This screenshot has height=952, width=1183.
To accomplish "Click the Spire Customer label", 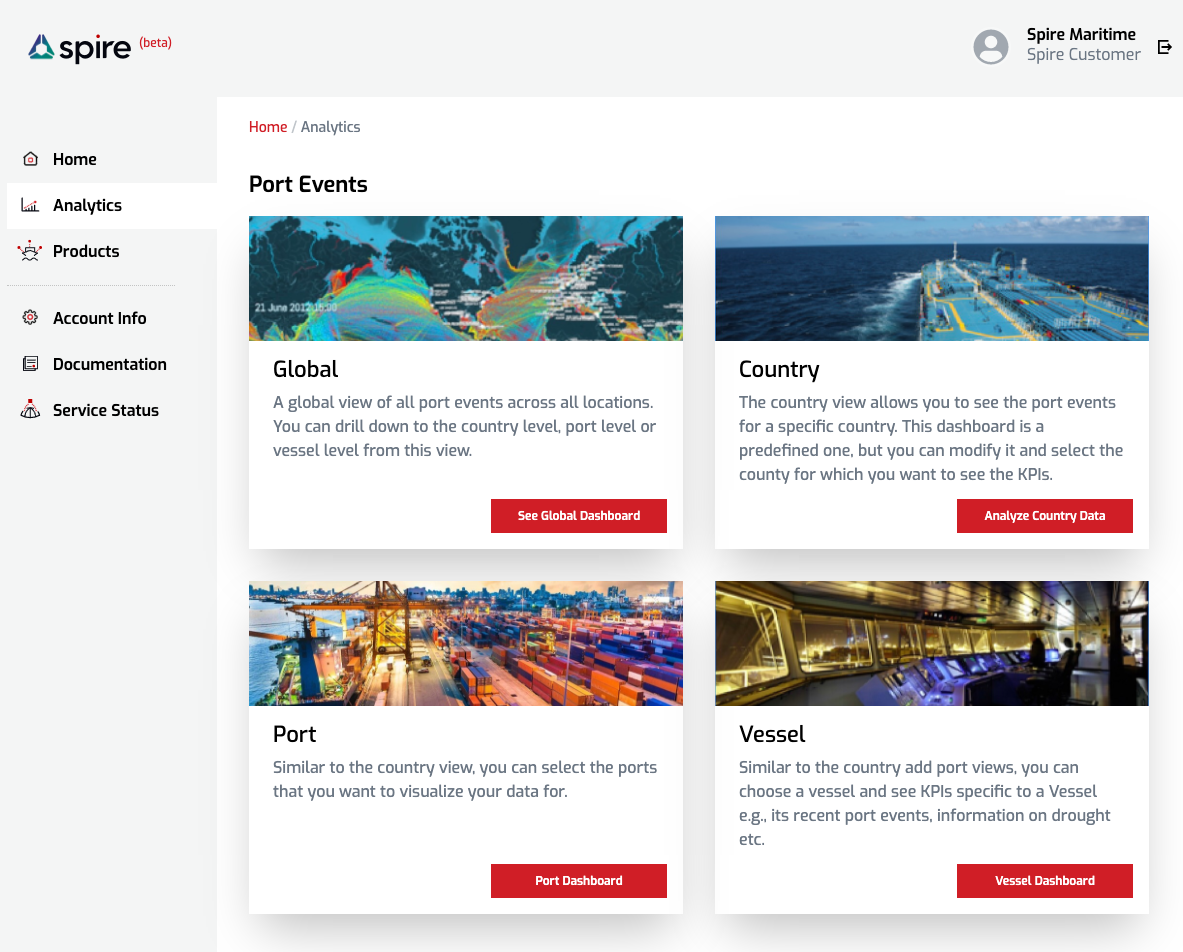I will coord(1083,55).
